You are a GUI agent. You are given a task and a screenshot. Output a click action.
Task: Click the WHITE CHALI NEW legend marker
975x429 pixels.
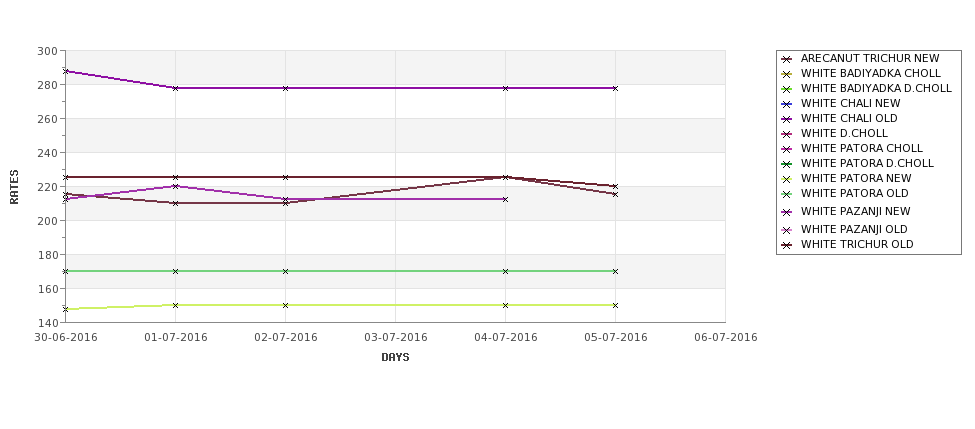(787, 104)
